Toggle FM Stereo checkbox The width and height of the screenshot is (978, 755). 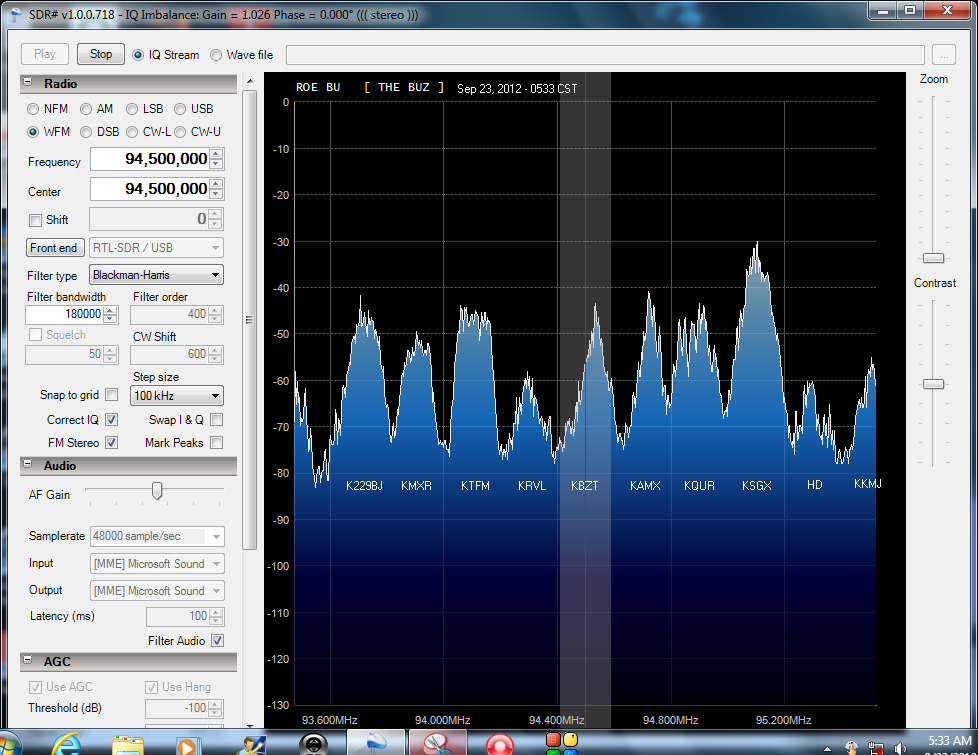(112, 442)
